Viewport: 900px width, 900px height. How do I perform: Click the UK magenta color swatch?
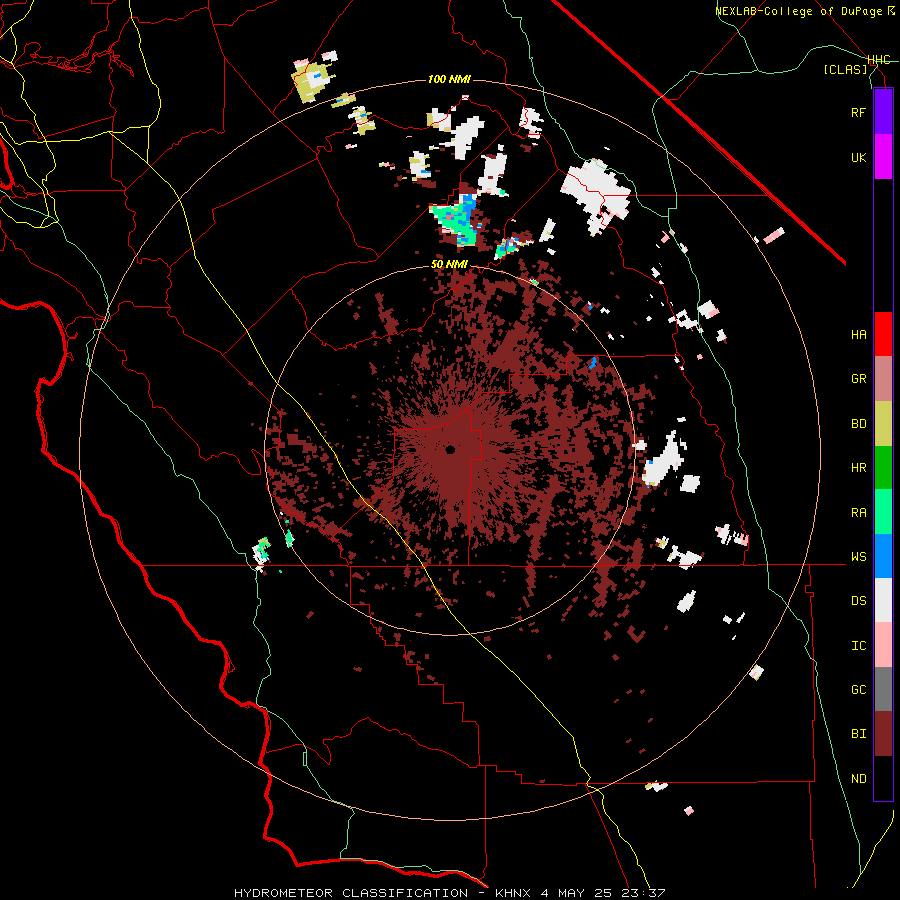(x=883, y=157)
